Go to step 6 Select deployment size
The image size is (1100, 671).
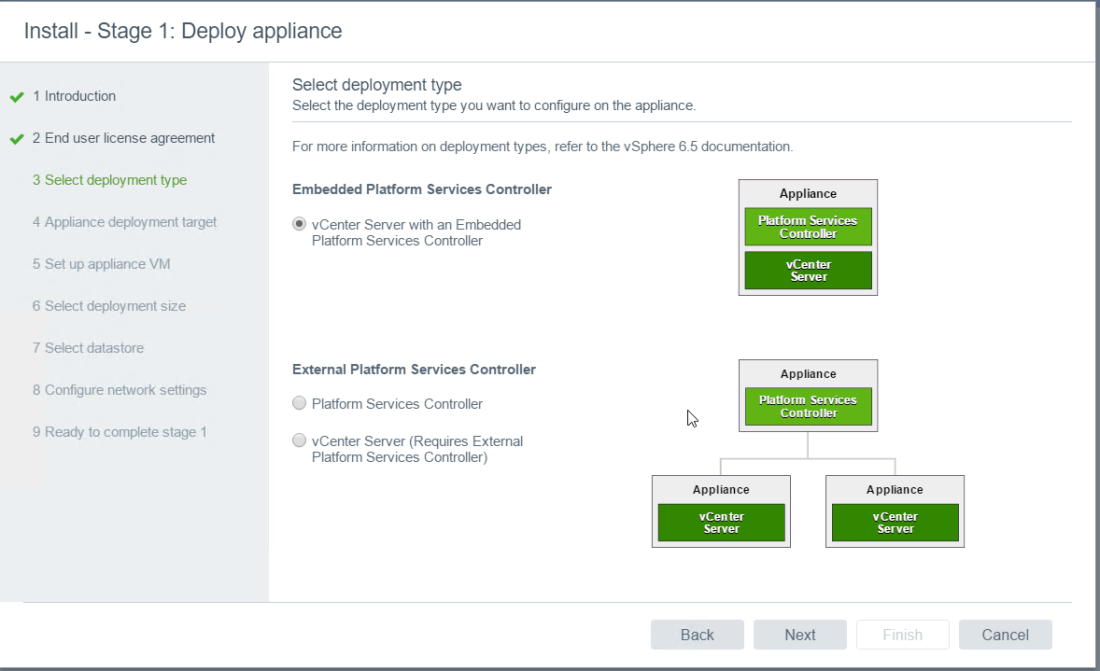coord(108,306)
